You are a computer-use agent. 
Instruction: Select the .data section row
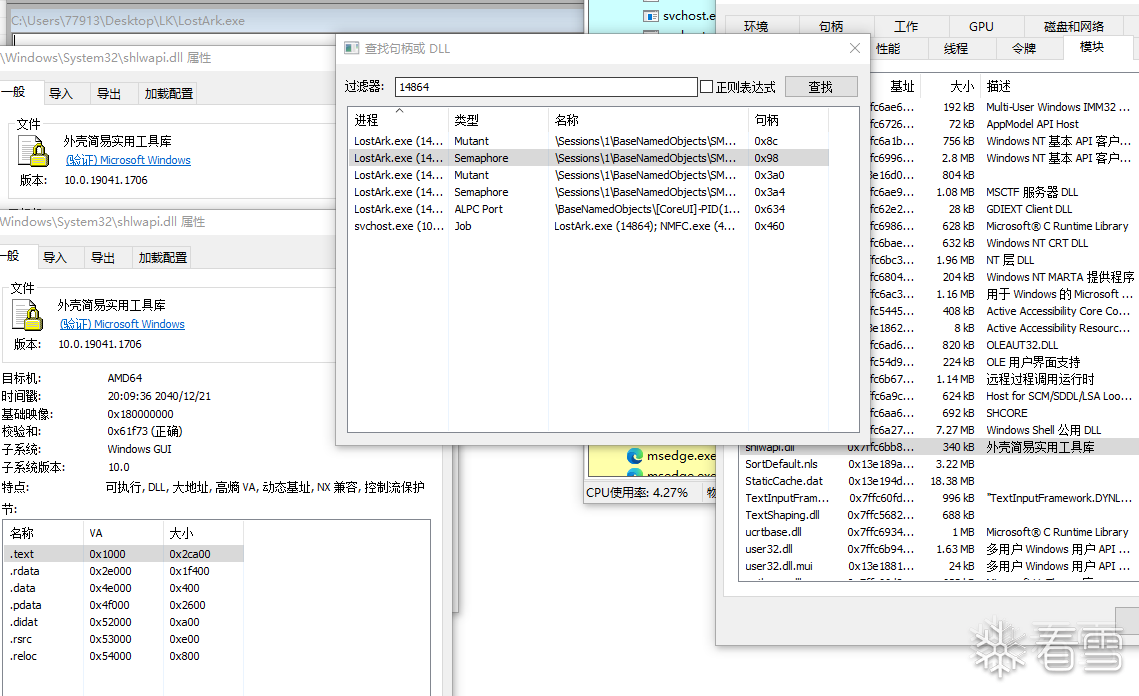(x=124, y=588)
